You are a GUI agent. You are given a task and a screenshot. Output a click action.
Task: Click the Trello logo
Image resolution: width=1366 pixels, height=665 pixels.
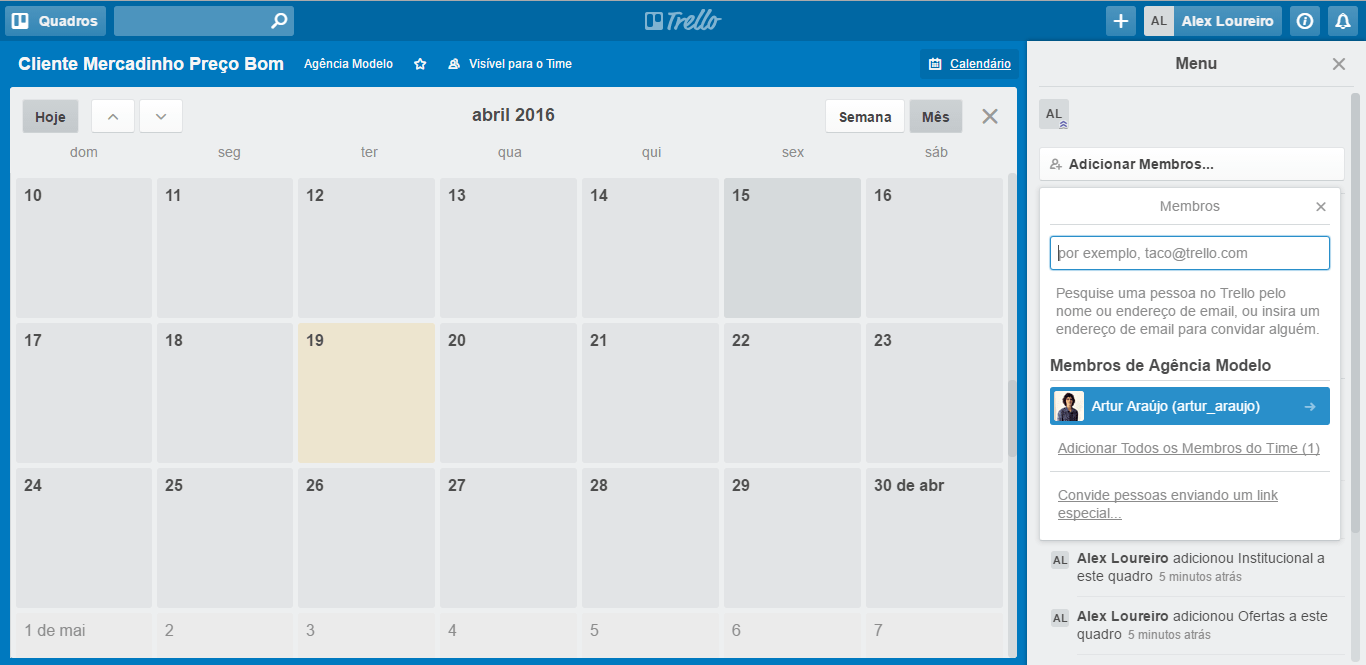(x=683, y=21)
